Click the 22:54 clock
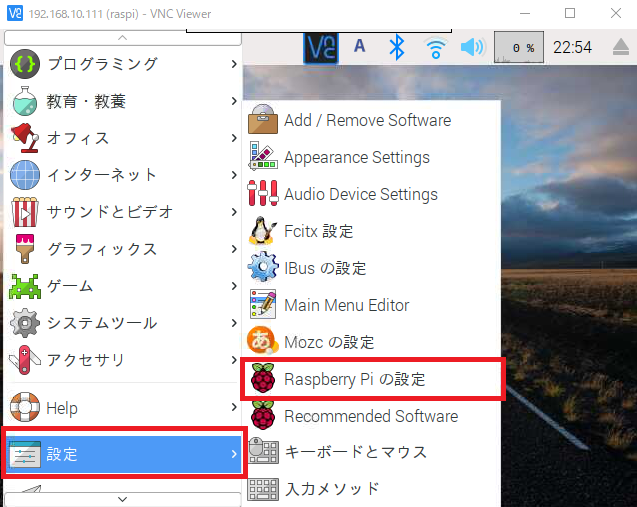 [x=572, y=48]
